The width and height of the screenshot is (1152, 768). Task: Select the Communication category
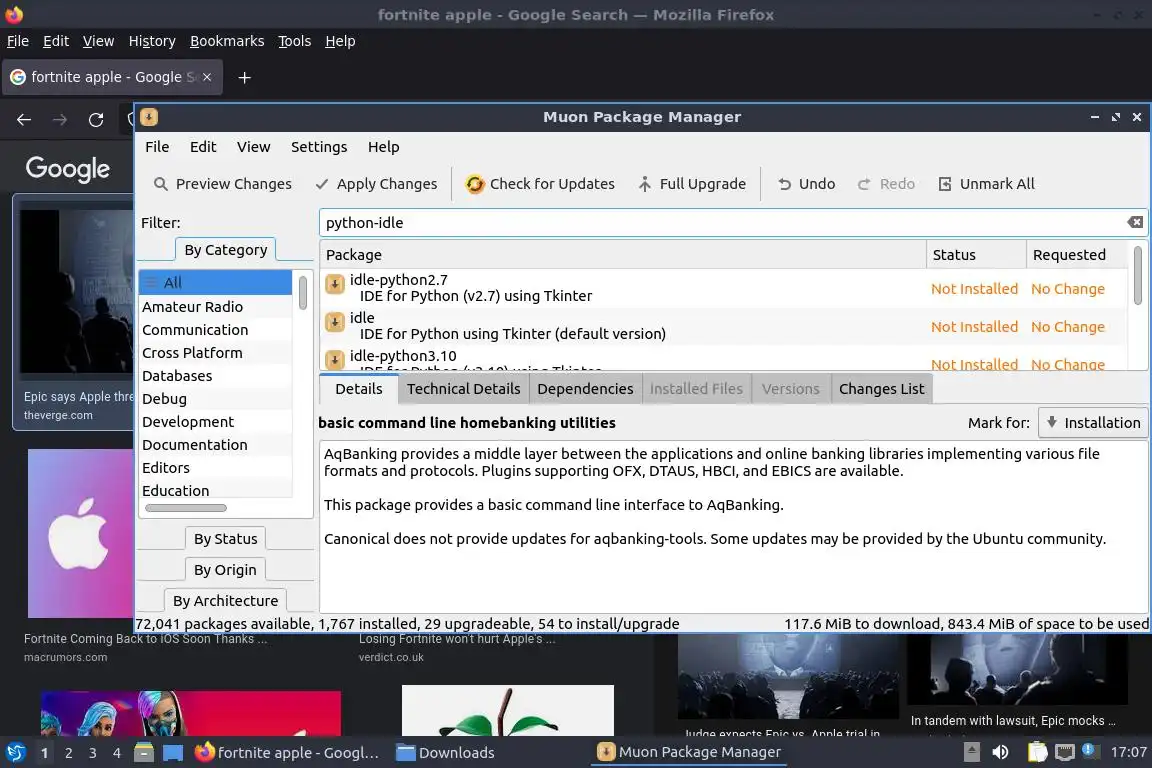pos(216,330)
